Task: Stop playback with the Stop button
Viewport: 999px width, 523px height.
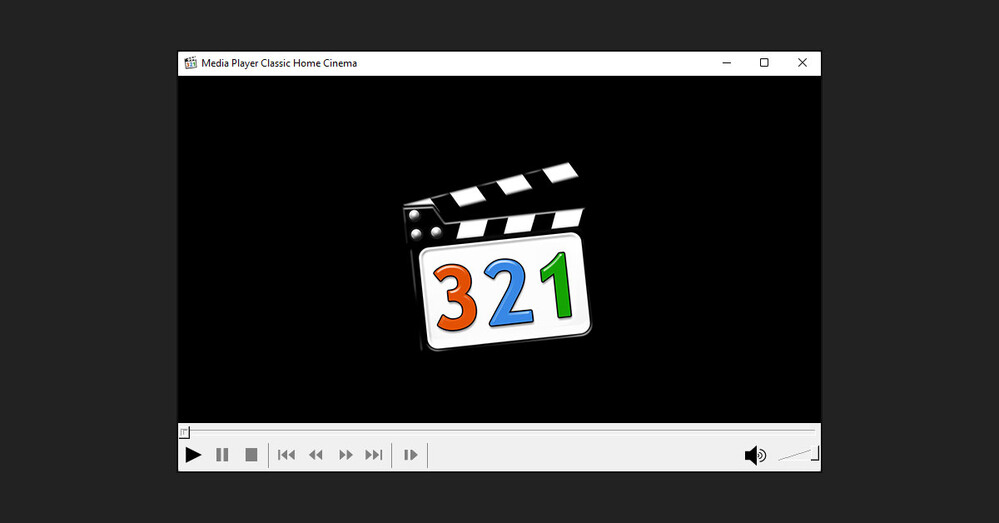Action: click(x=252, y=455)
